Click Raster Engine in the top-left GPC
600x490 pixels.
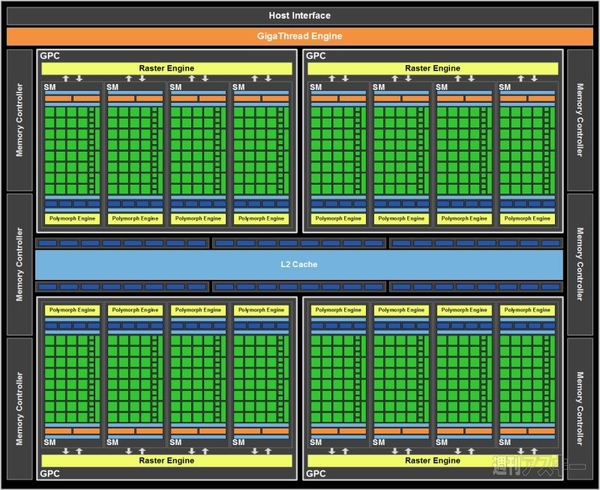click(168, 68)
